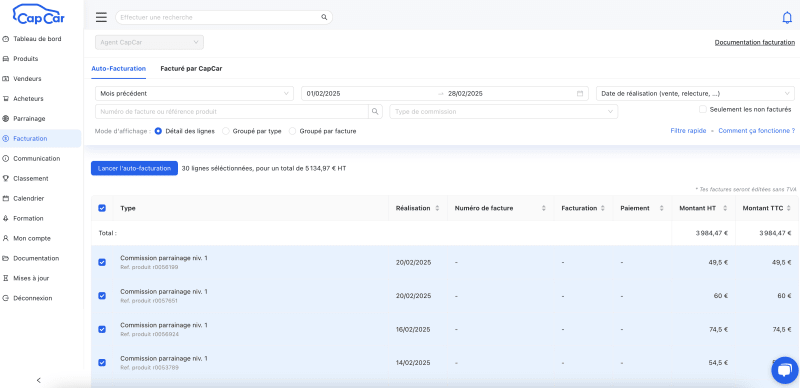This screenshot has width=800, height=388.
Task: Sort by Paiement column arrows
Action: coord(662,208)
